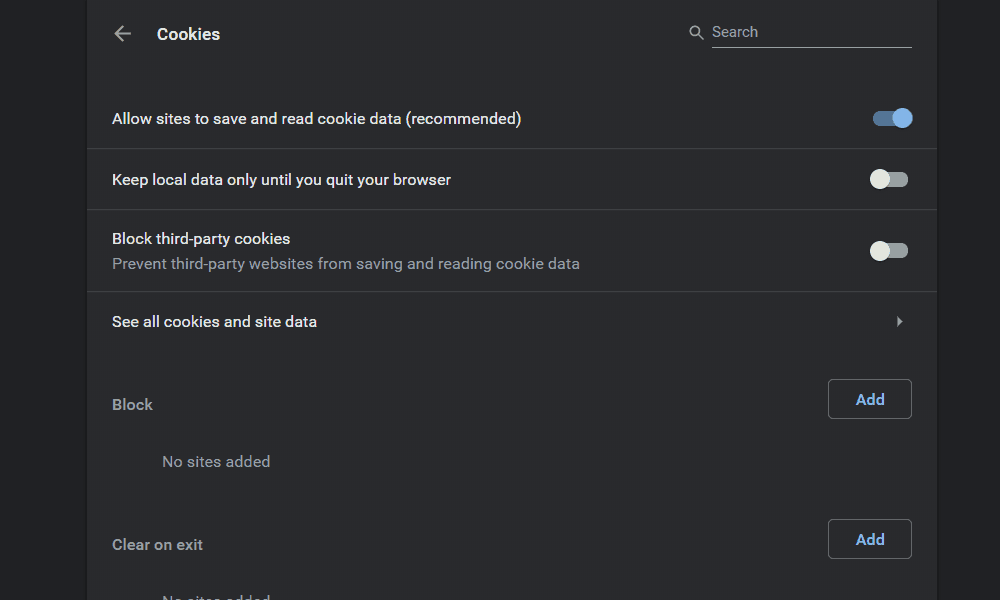Enable keep local data until quit toggle
1000x600 pixels.
pos(889,179)
